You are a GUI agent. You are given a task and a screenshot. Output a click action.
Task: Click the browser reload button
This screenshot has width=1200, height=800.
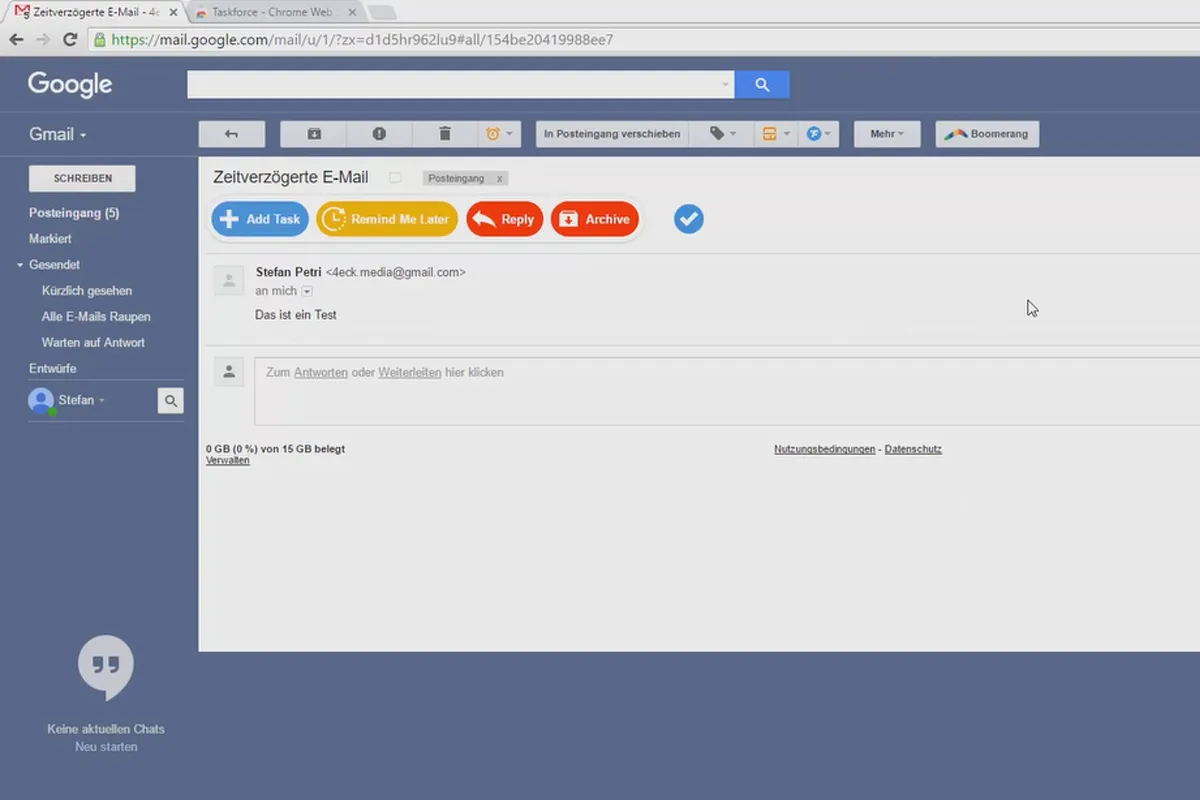pyautogui.click(x=70, y=40)
